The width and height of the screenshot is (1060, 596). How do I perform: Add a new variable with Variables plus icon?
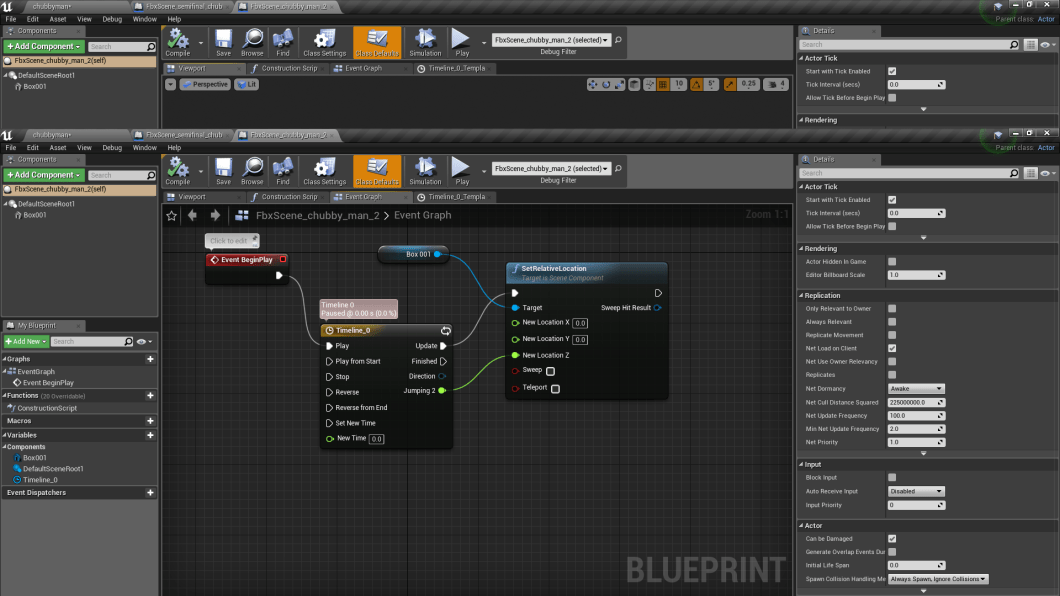click(x=150, y=435)
